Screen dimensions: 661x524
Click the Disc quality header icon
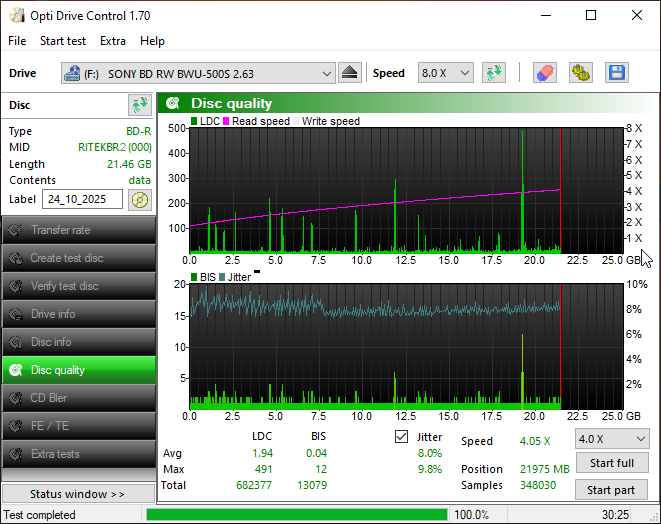point(173,103)
